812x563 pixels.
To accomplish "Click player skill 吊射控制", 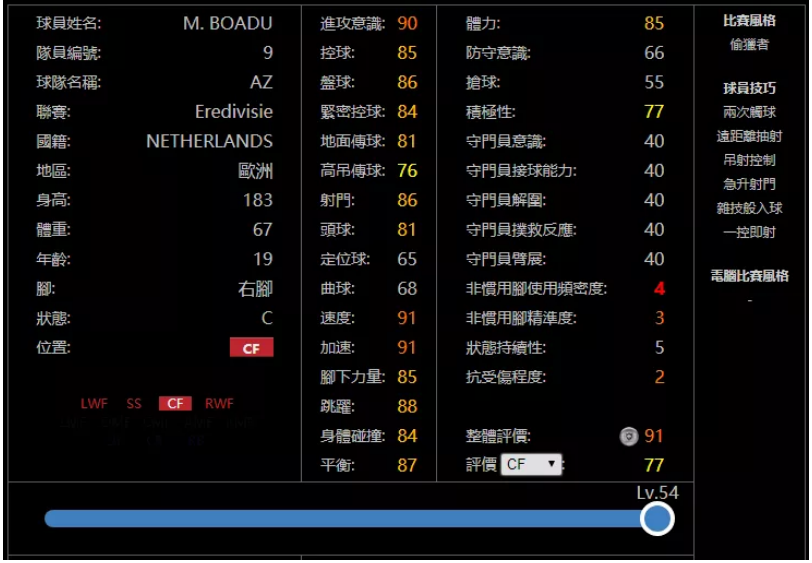I will click(749, 161).
